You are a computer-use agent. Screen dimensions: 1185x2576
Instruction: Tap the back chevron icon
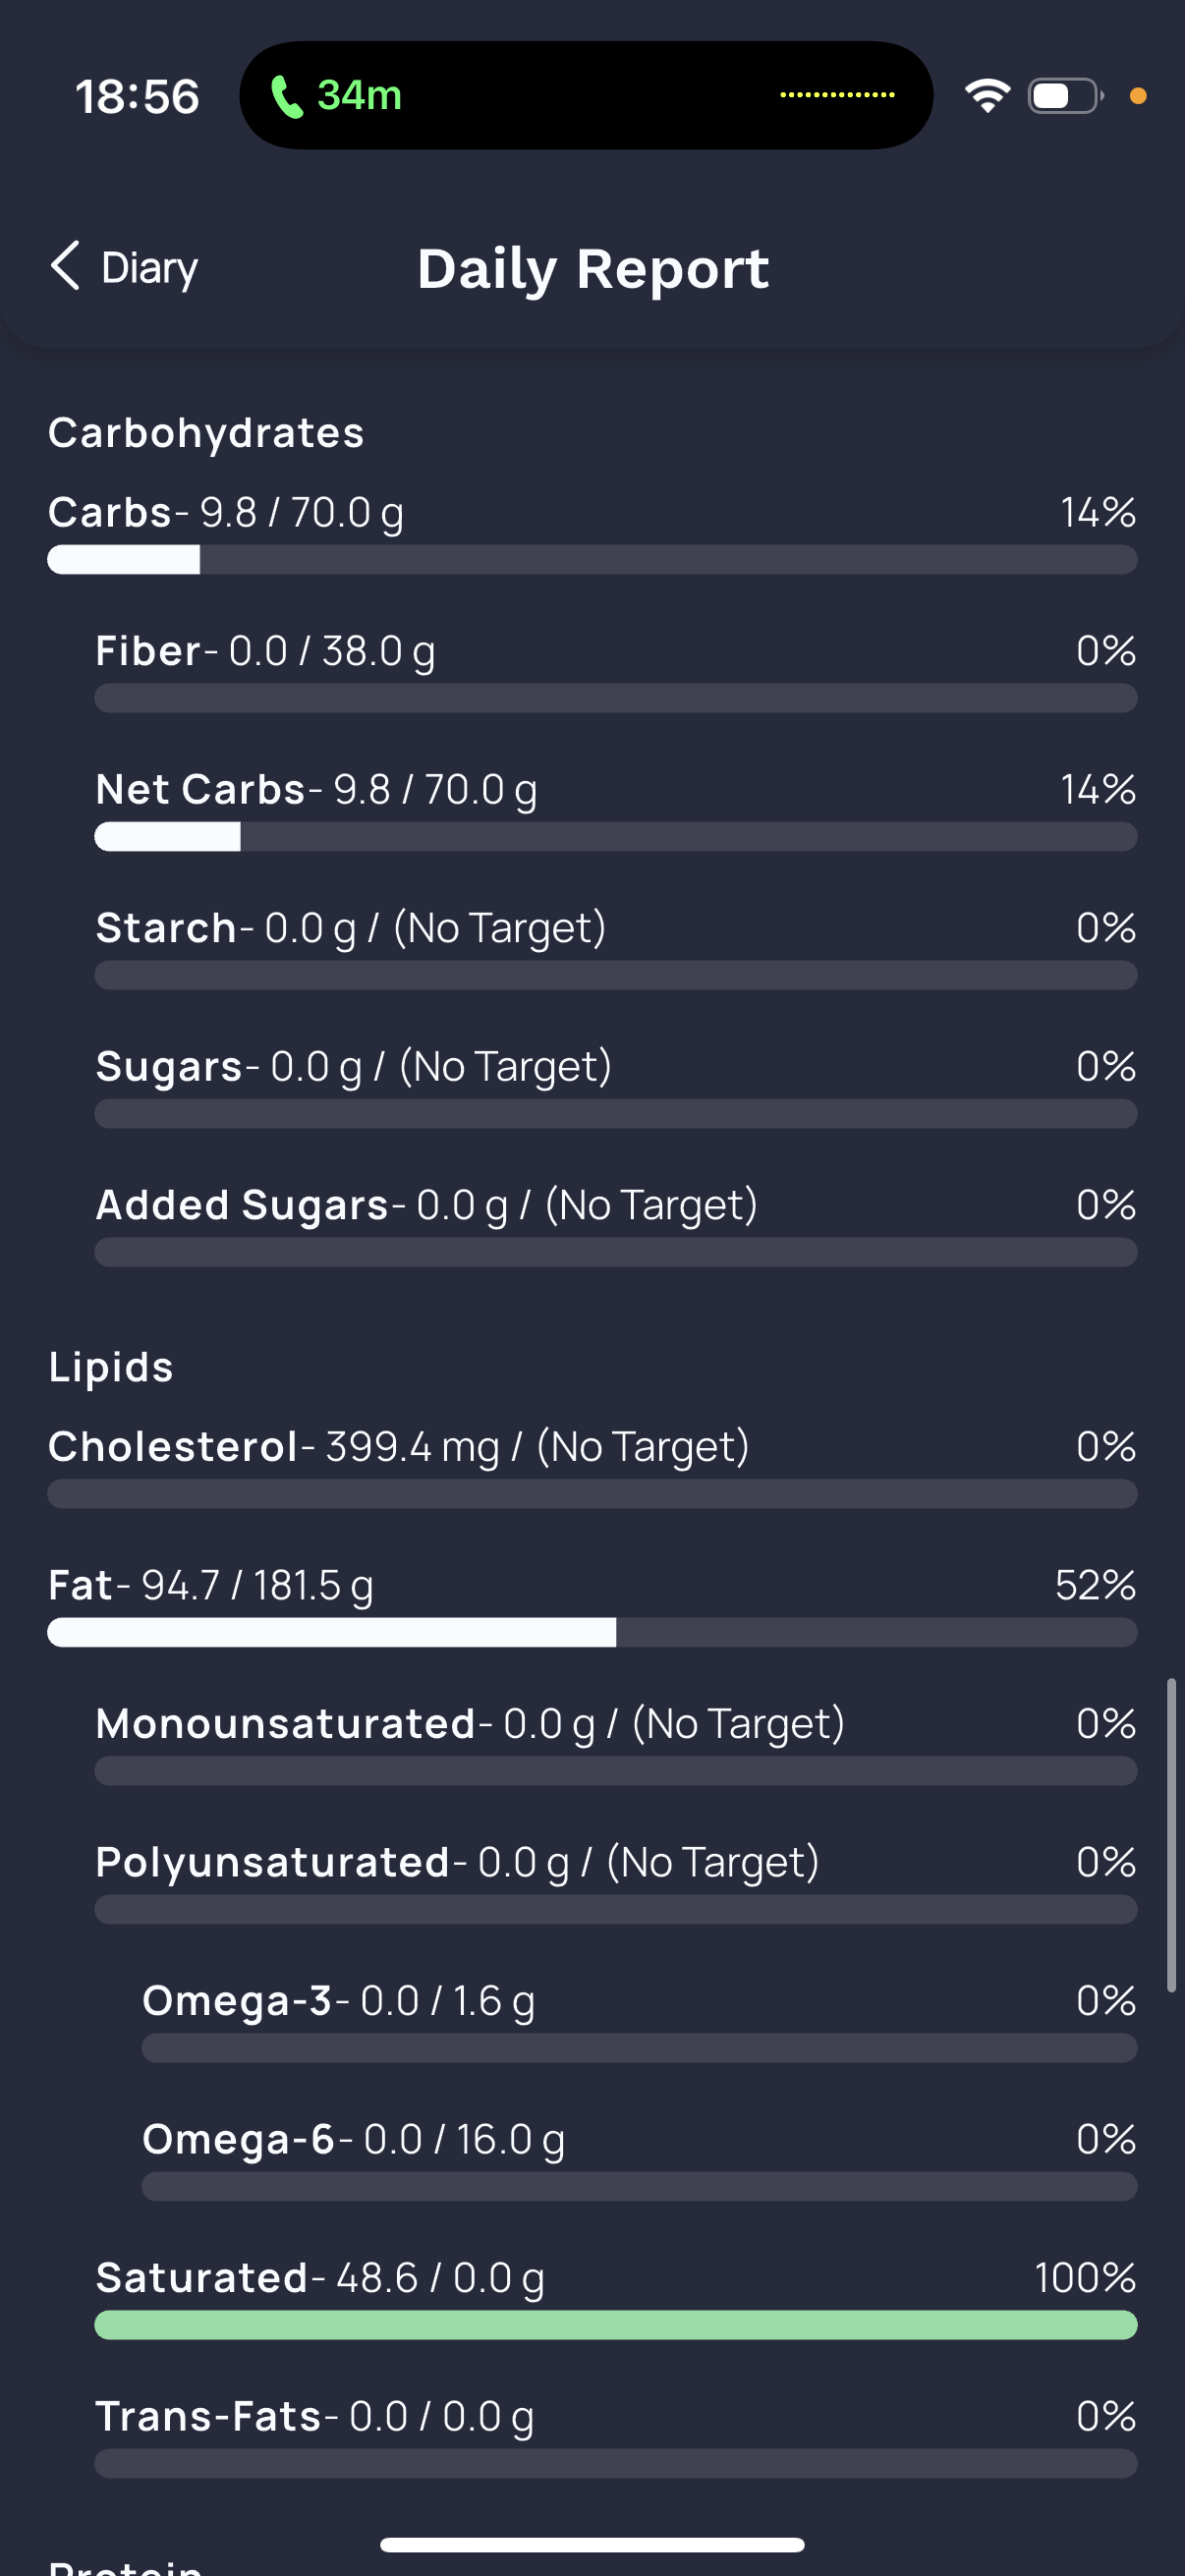pos(65,266)
